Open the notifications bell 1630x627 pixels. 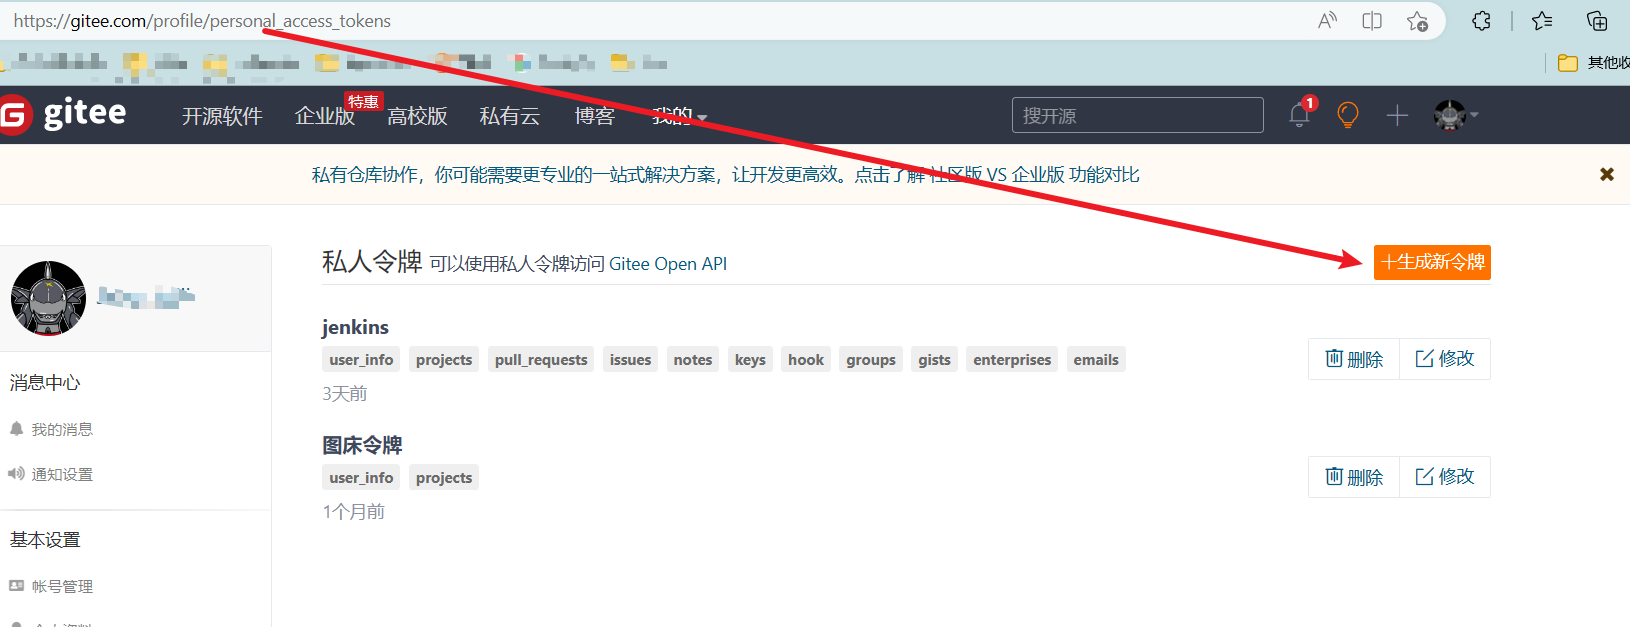[x=1299, y=115]
